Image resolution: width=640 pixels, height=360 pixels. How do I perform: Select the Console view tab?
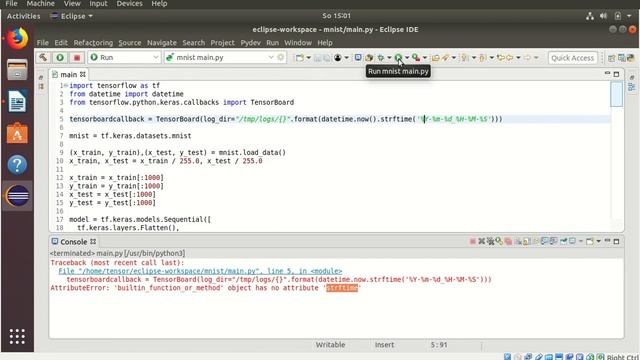[73, 242]
